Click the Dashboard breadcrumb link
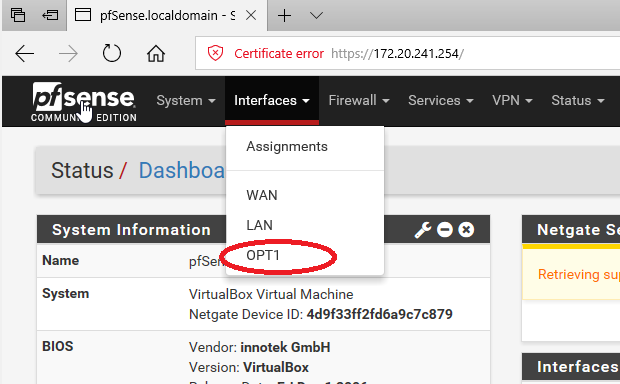The width and height of the screenshot is (620, 384). [x=181, y=170]
